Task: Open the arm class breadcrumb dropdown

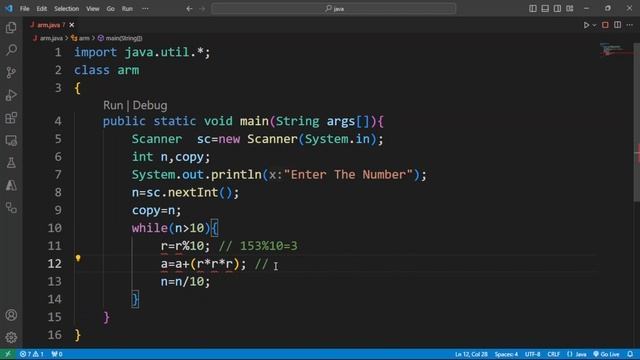Action: tap(80, 38)
